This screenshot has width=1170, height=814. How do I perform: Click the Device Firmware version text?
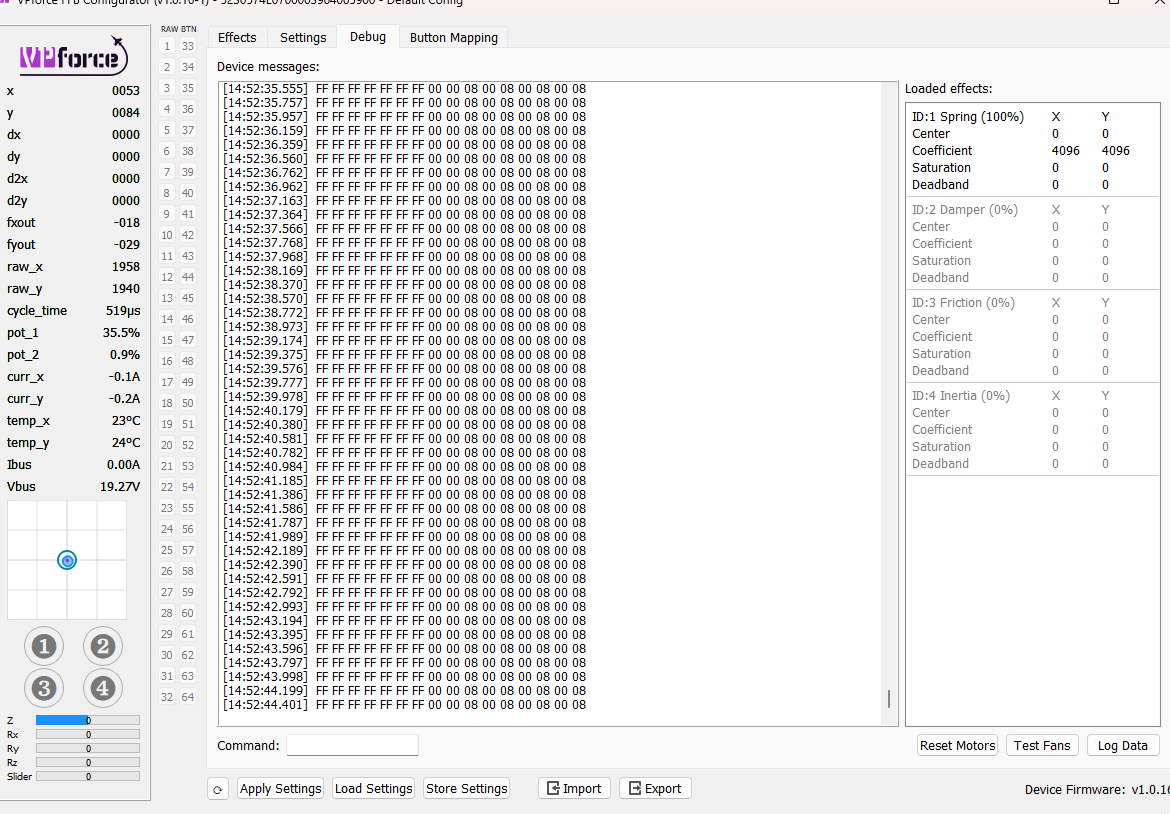[1096, 789]
